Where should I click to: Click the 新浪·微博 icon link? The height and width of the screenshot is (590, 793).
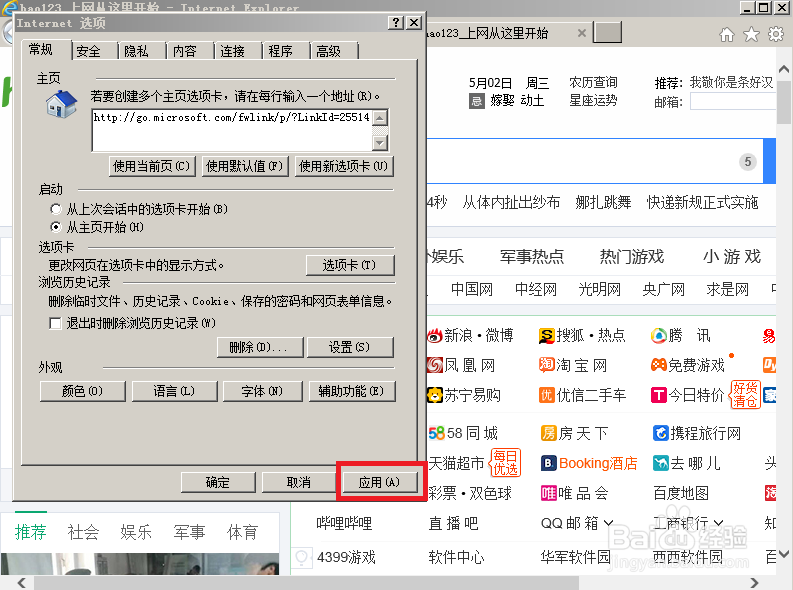(435, 336)
